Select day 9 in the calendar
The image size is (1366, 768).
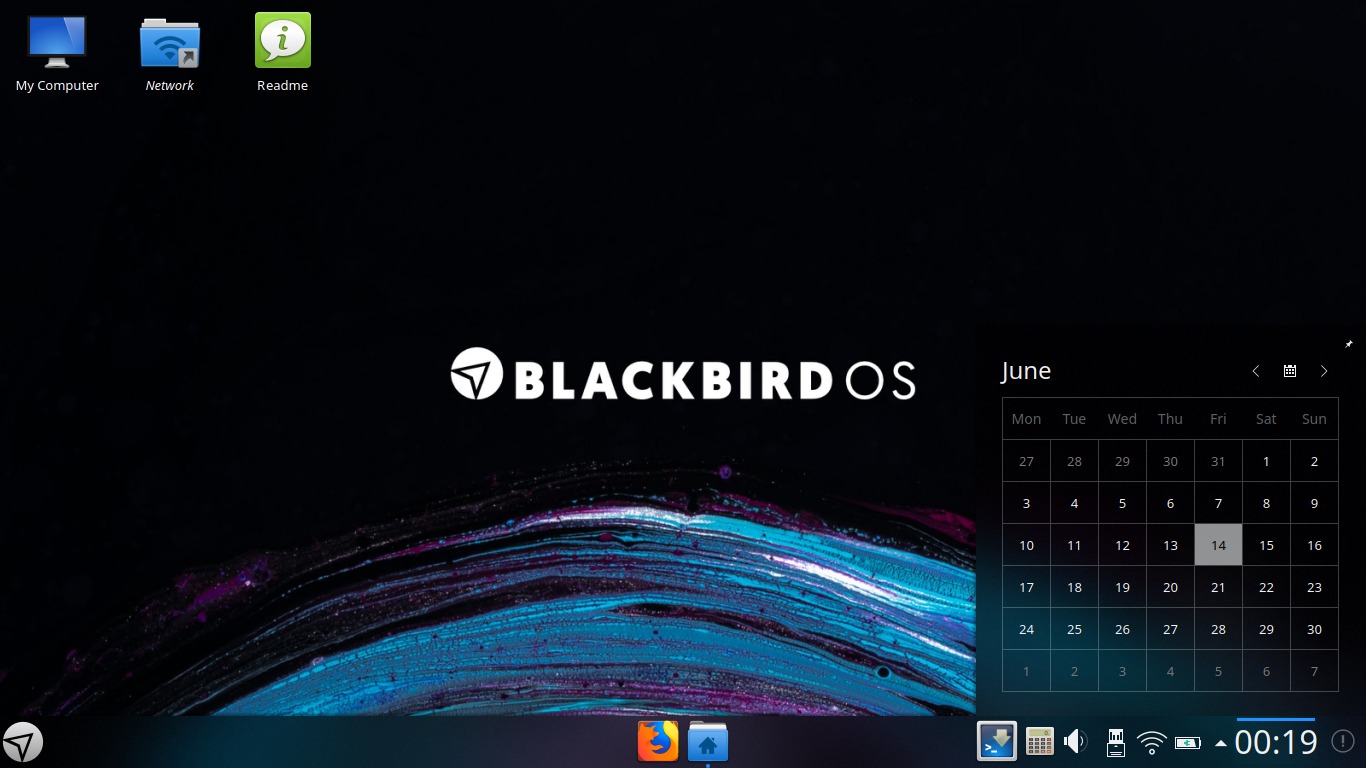pyautogui.click(x=1314, y=503)
